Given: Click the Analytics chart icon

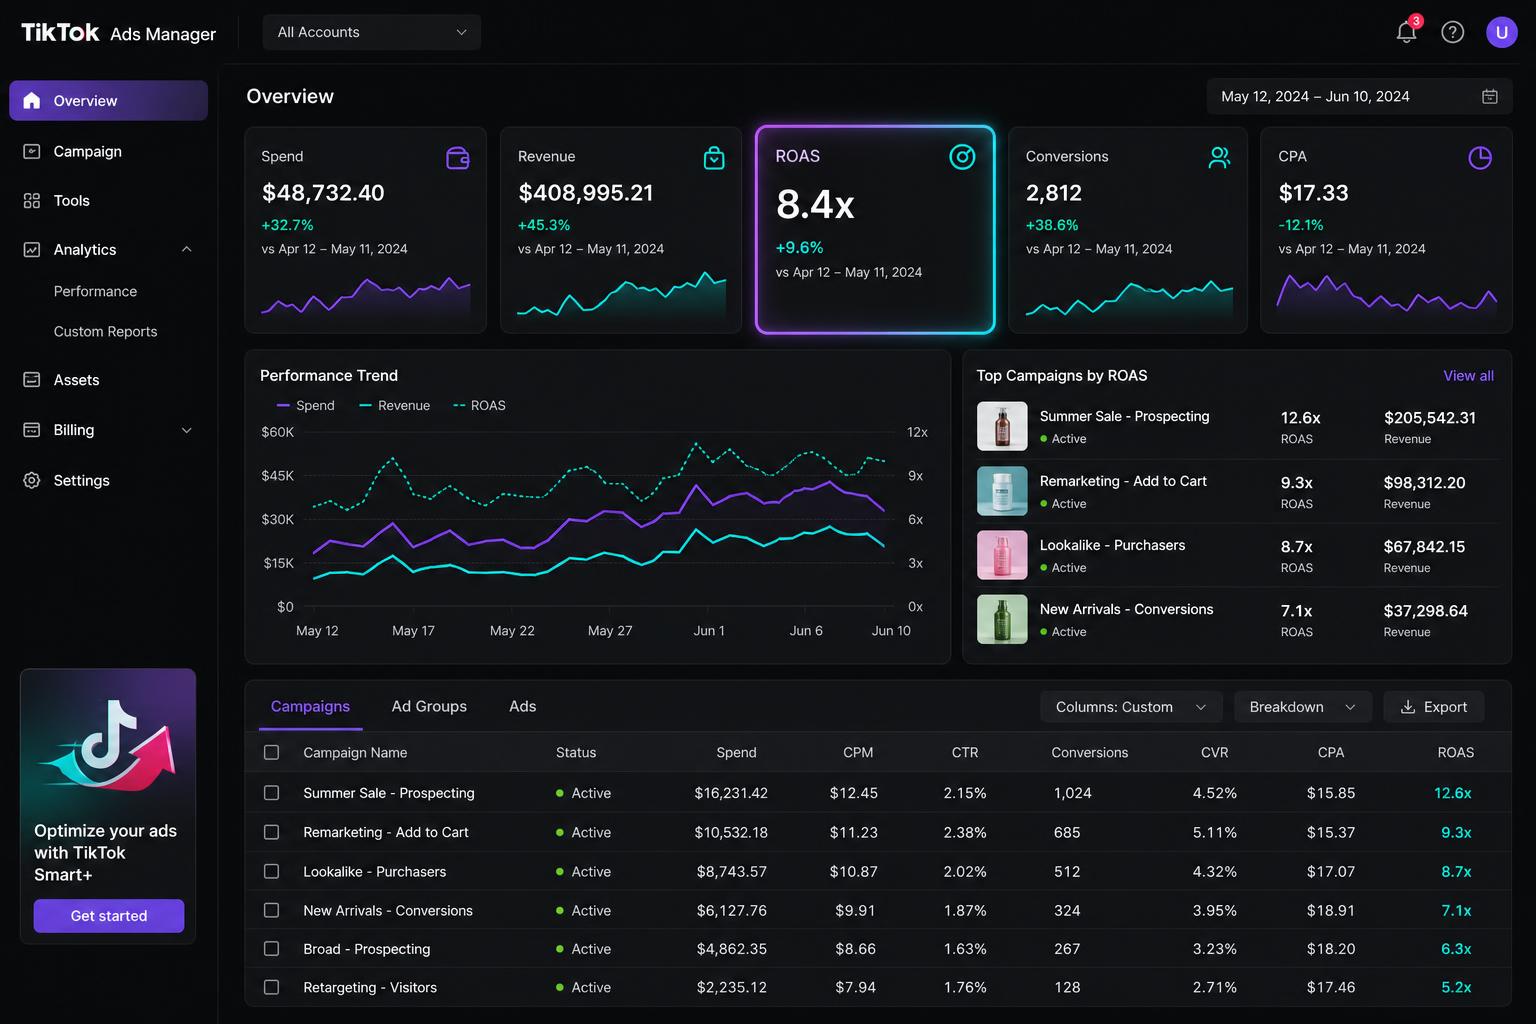Looking at the screenshot, I should click(x=32, y=249).
